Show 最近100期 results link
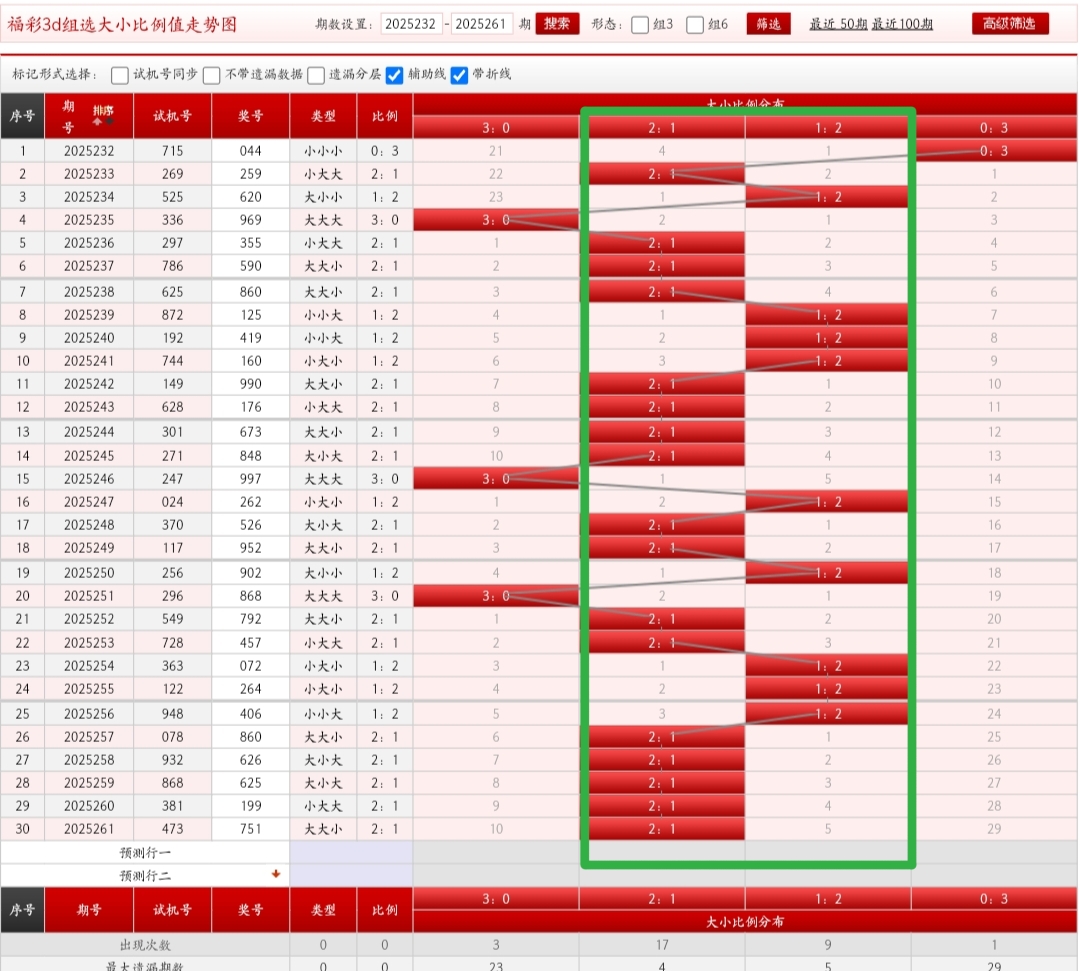Viewport: 1080px width, 971px height. 902,24
